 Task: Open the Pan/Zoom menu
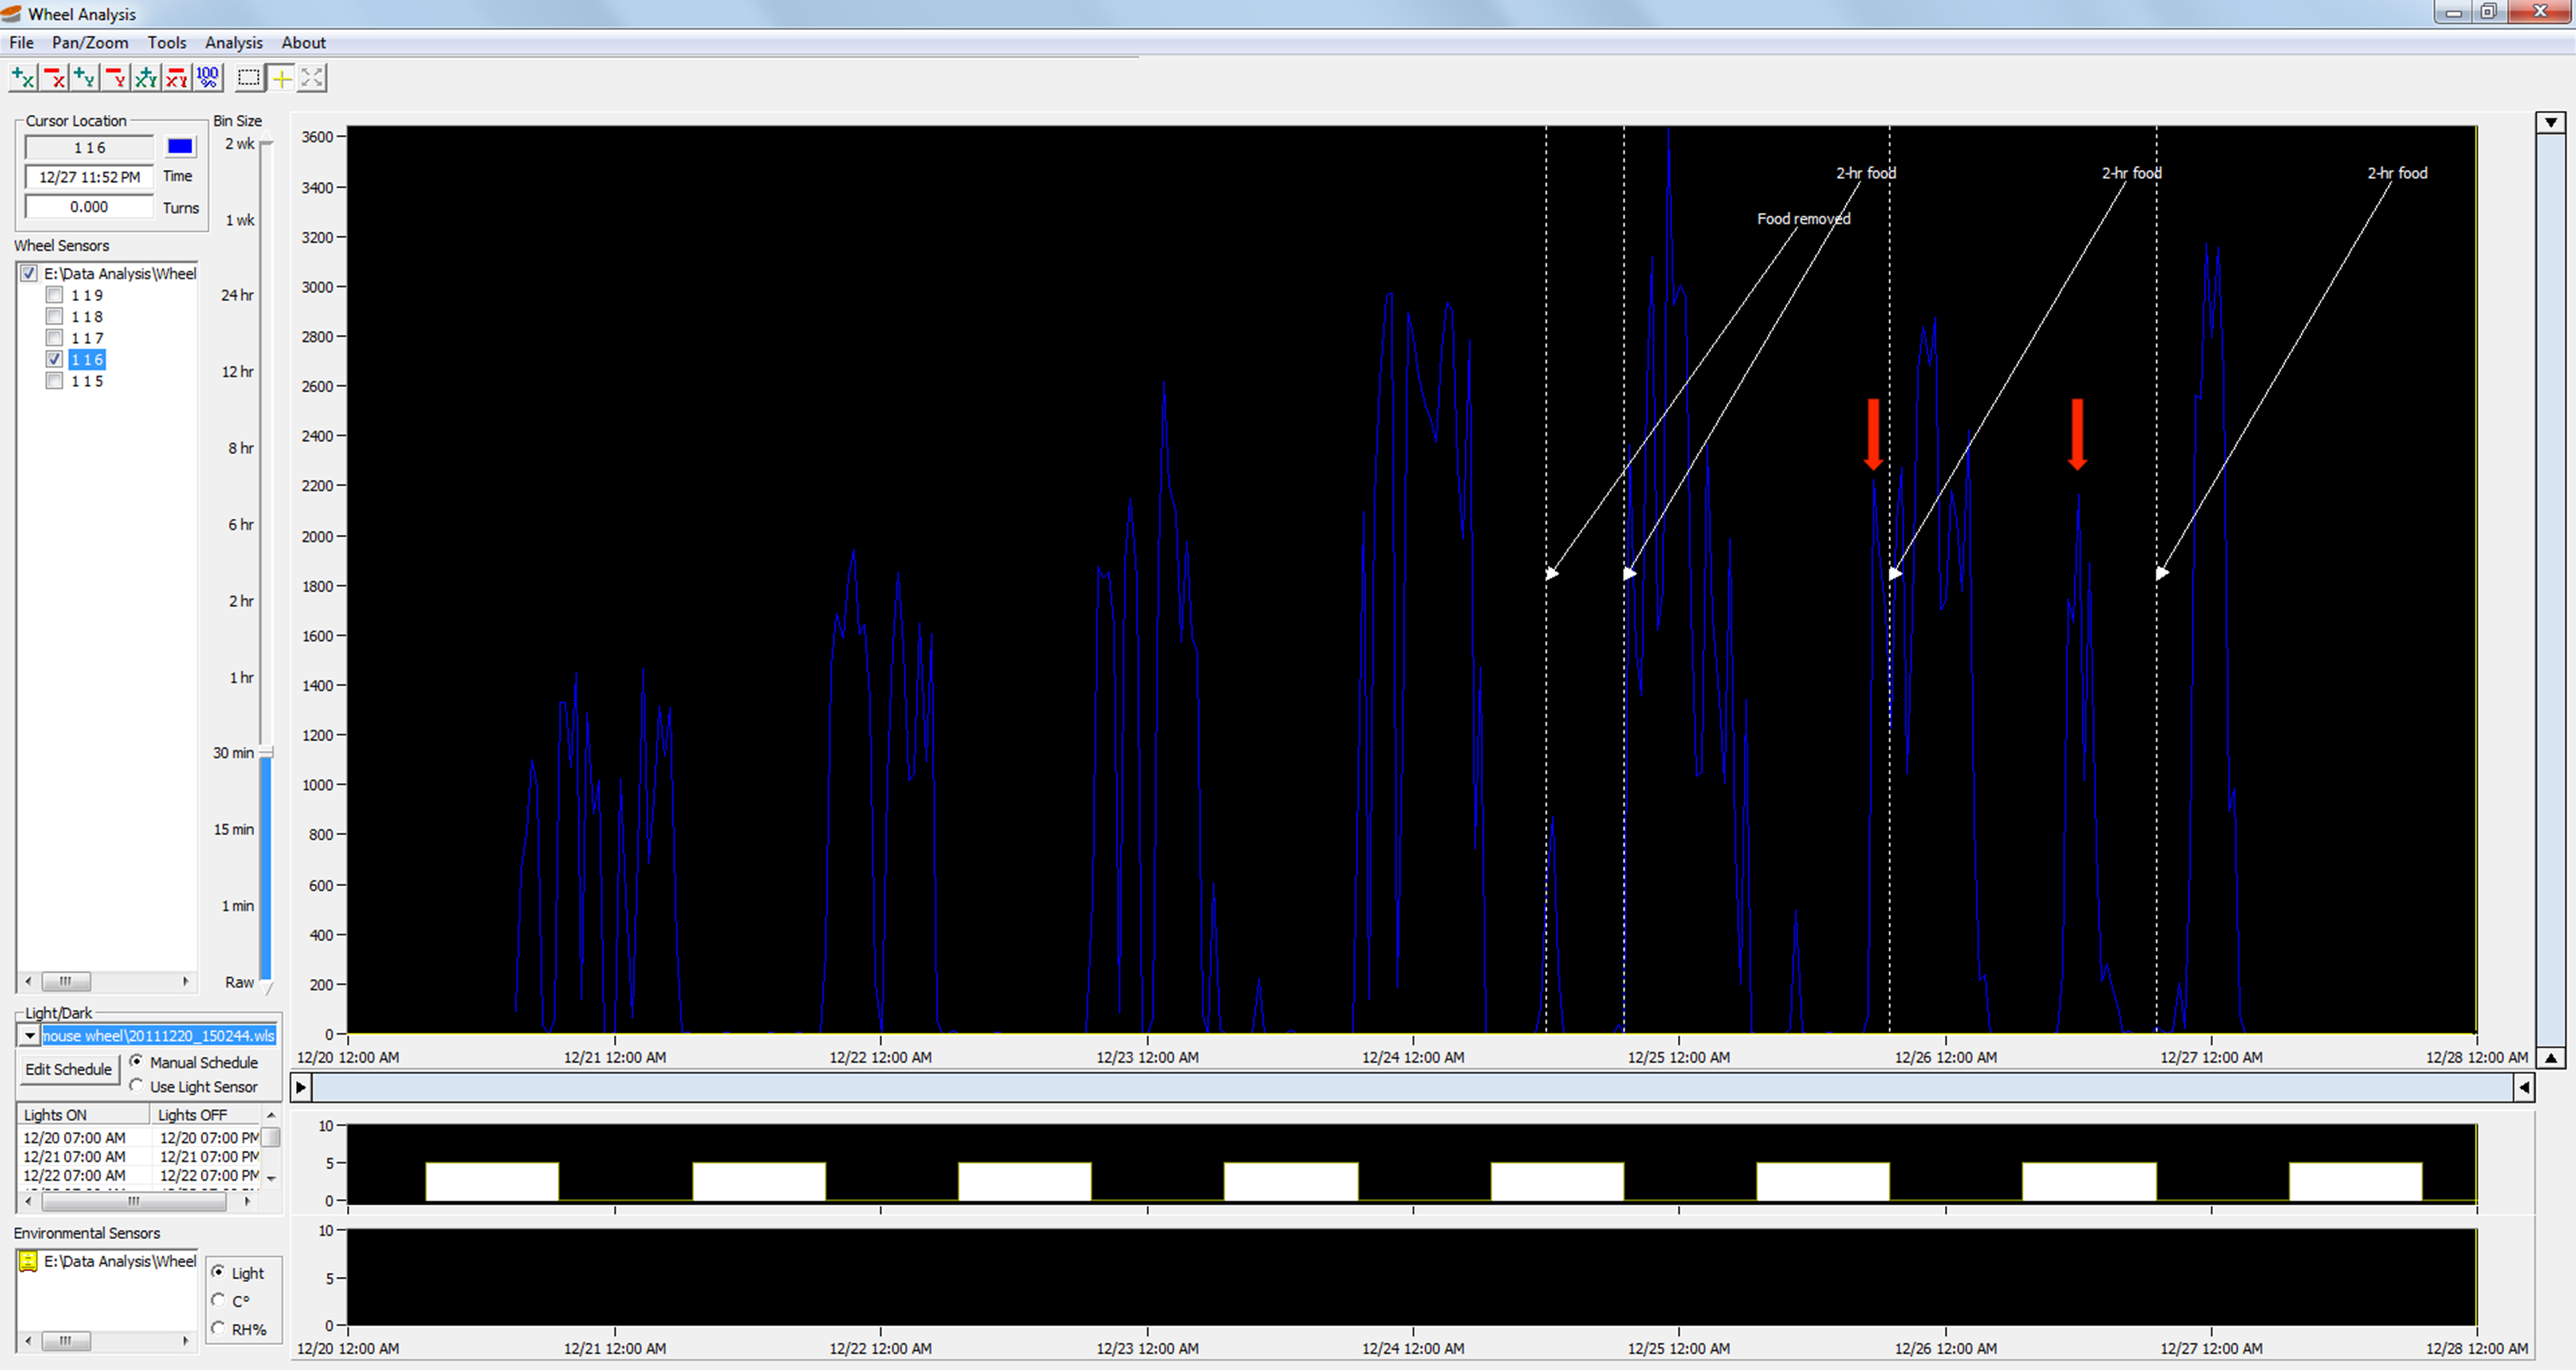(90, 43)
